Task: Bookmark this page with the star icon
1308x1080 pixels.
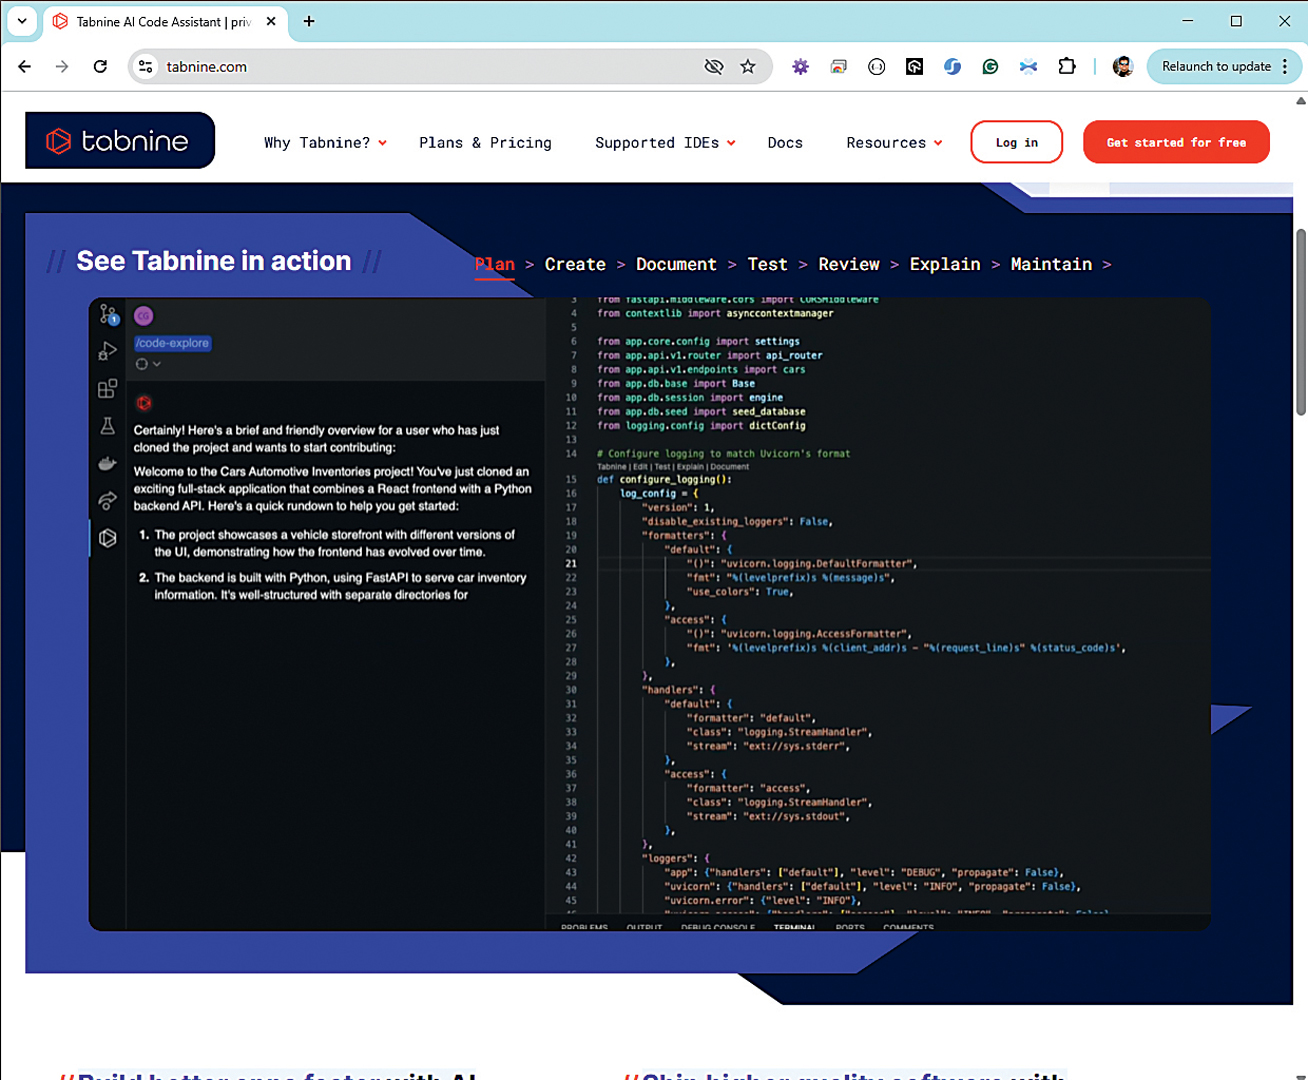Action: point(748,67)
